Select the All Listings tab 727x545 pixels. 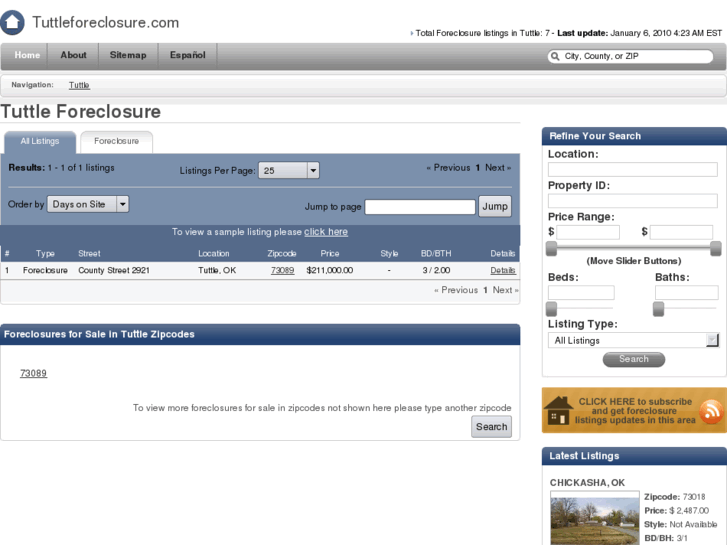40,141
